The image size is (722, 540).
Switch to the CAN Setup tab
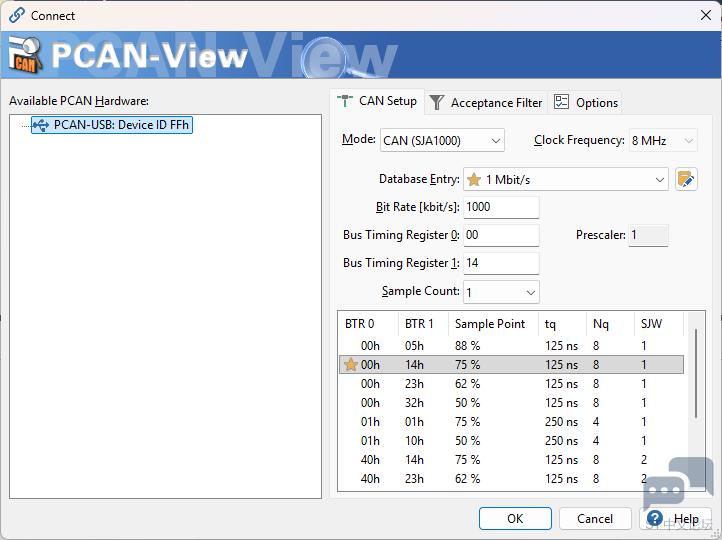pos(377,101)
